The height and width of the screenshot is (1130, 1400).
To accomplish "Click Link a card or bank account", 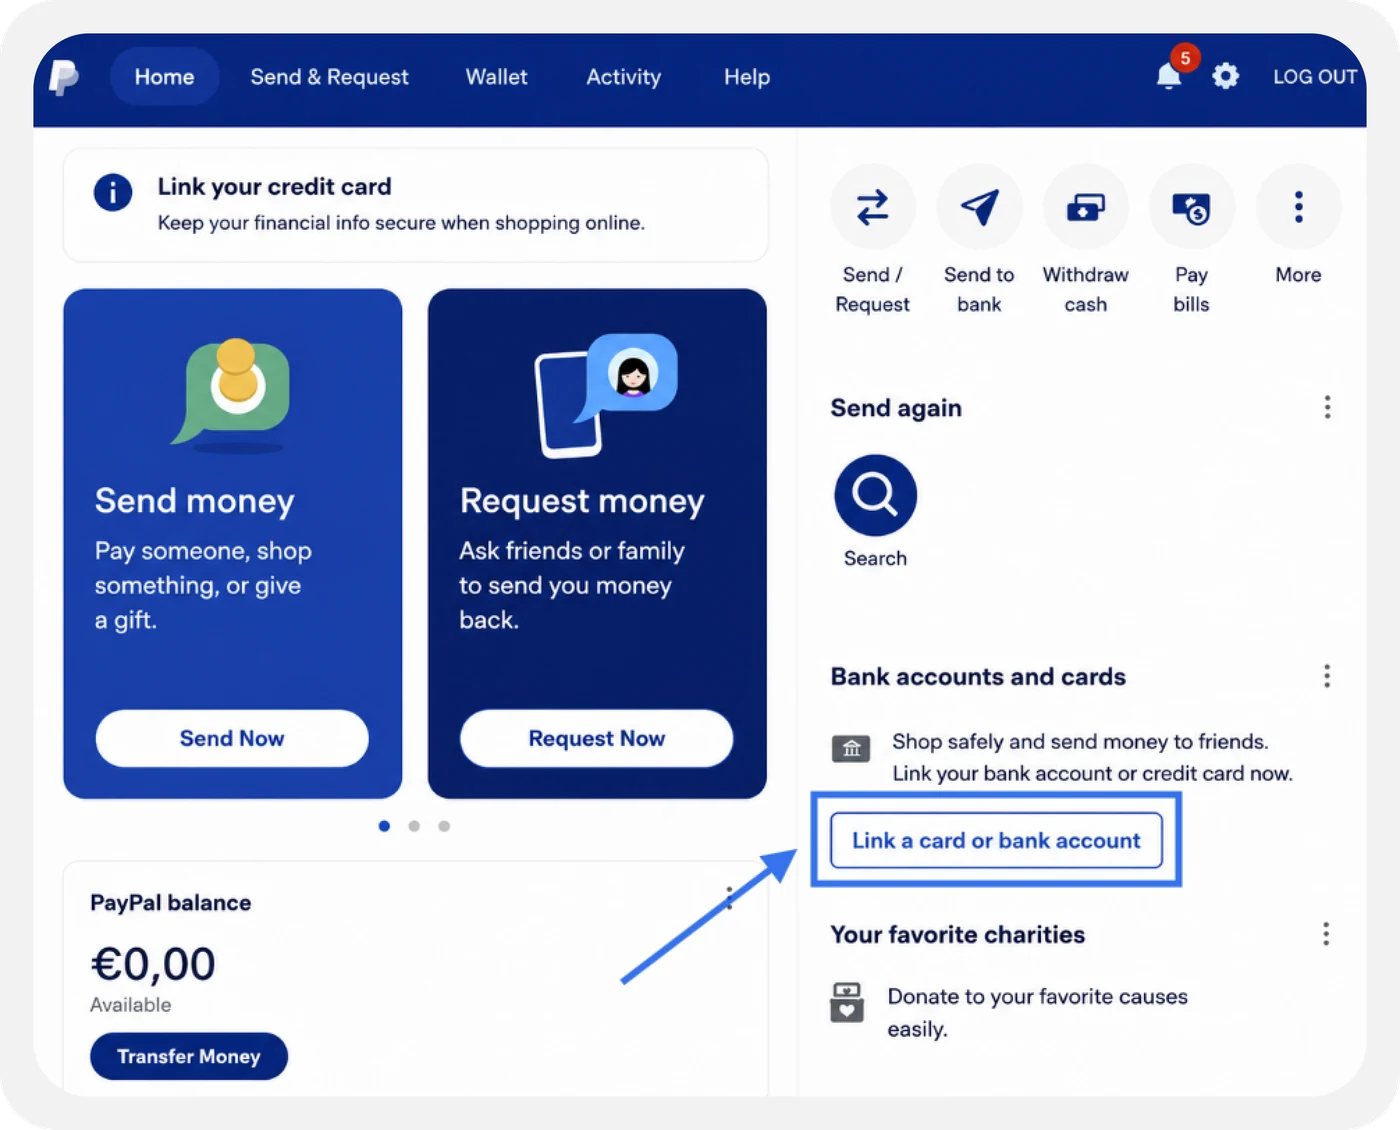I will [x=996, y=840].
